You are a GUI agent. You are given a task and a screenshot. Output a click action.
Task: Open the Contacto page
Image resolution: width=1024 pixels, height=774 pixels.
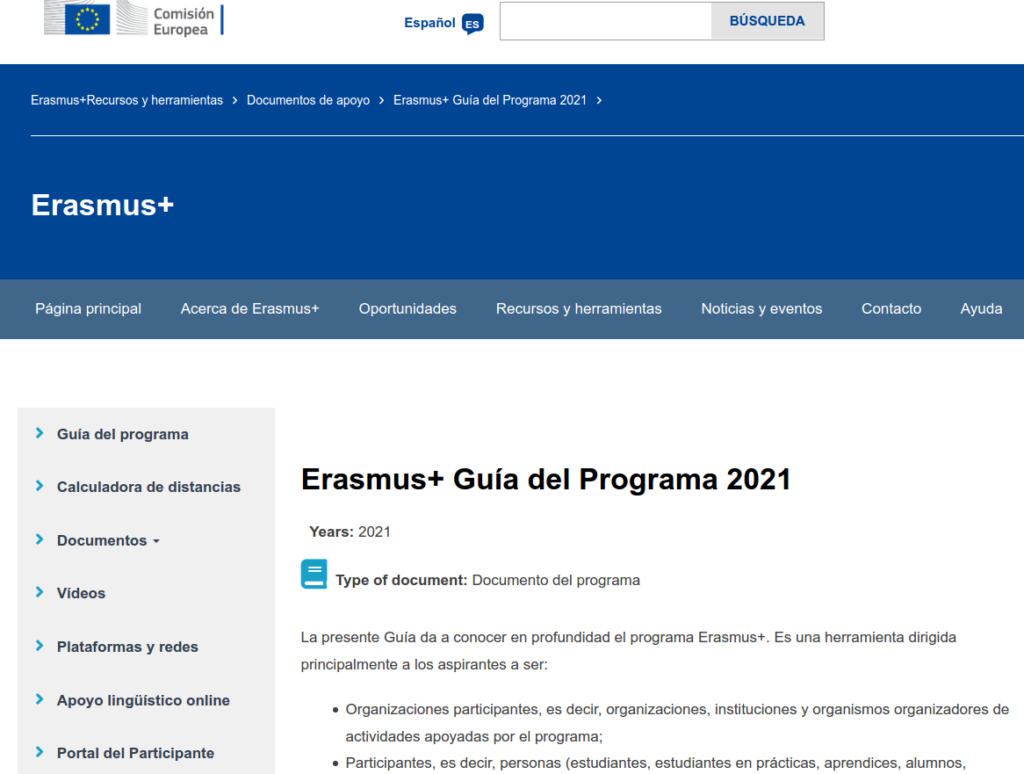[891, 309]
